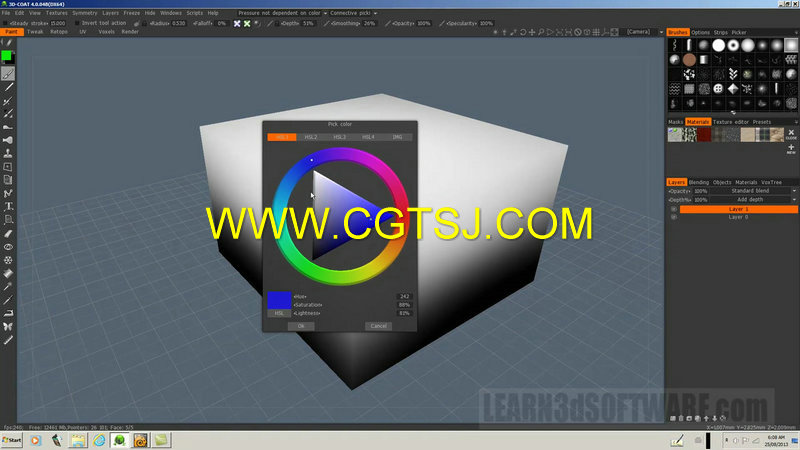
Task: Open the Windows Start button
Action: (x=12, y=440)
